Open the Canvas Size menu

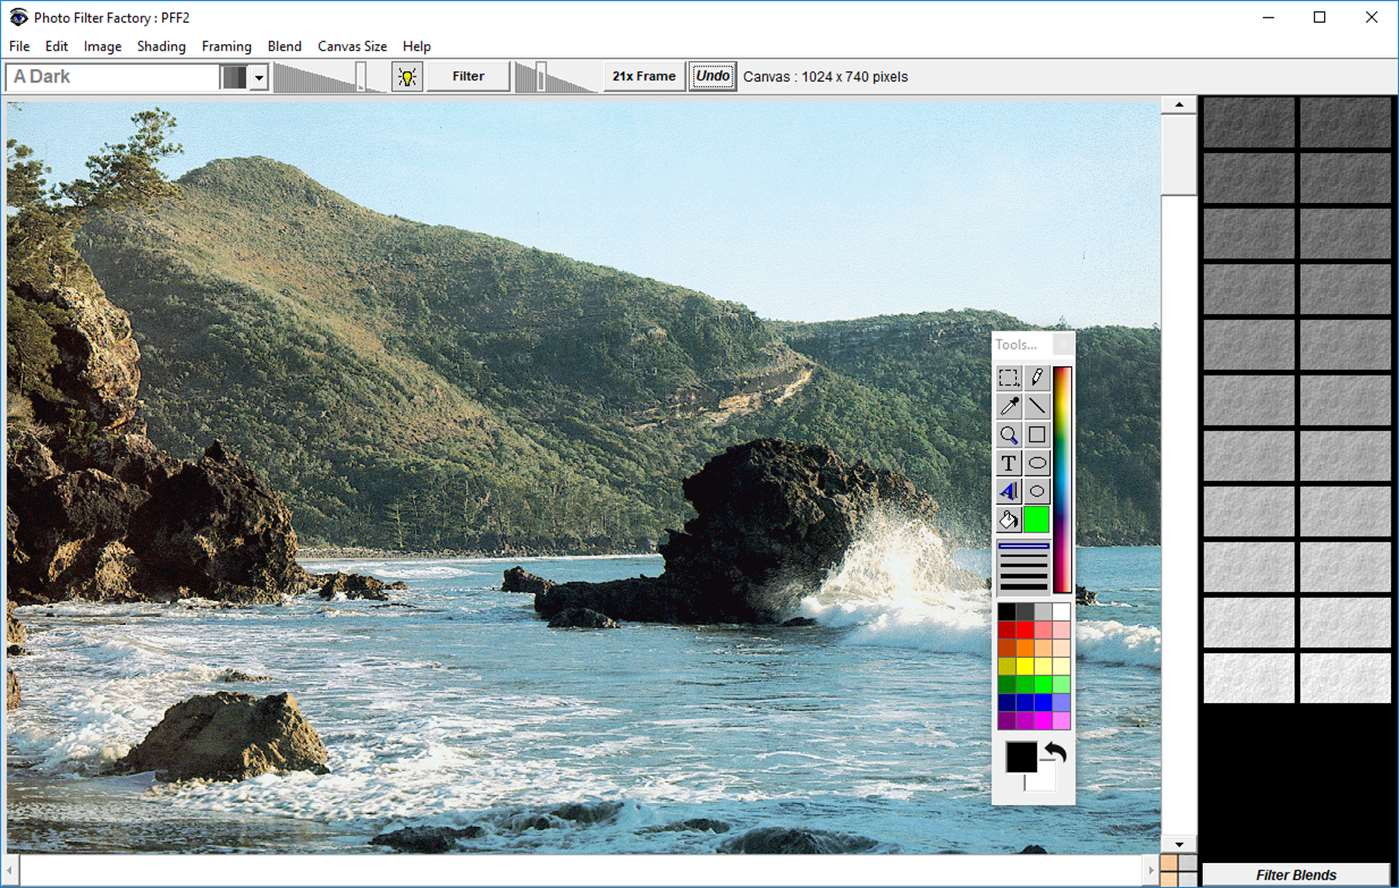[x=352, y=46]
